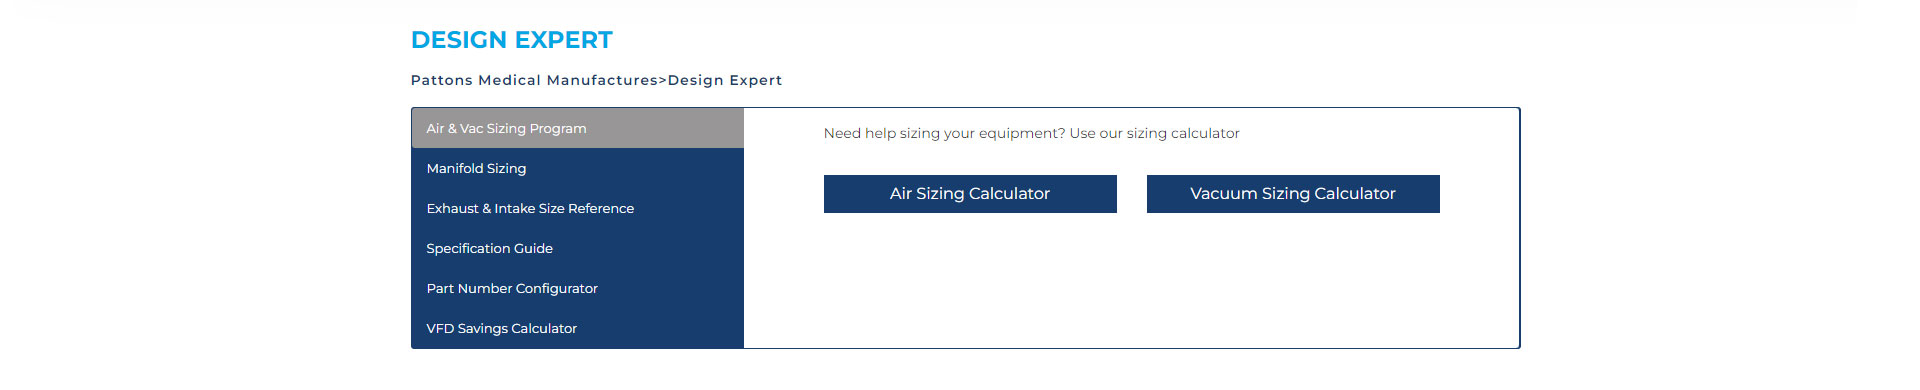Choose the blue Vacuum Sizing Calculator button
The image size is (1920, 390).
(x=1293, y=194)
